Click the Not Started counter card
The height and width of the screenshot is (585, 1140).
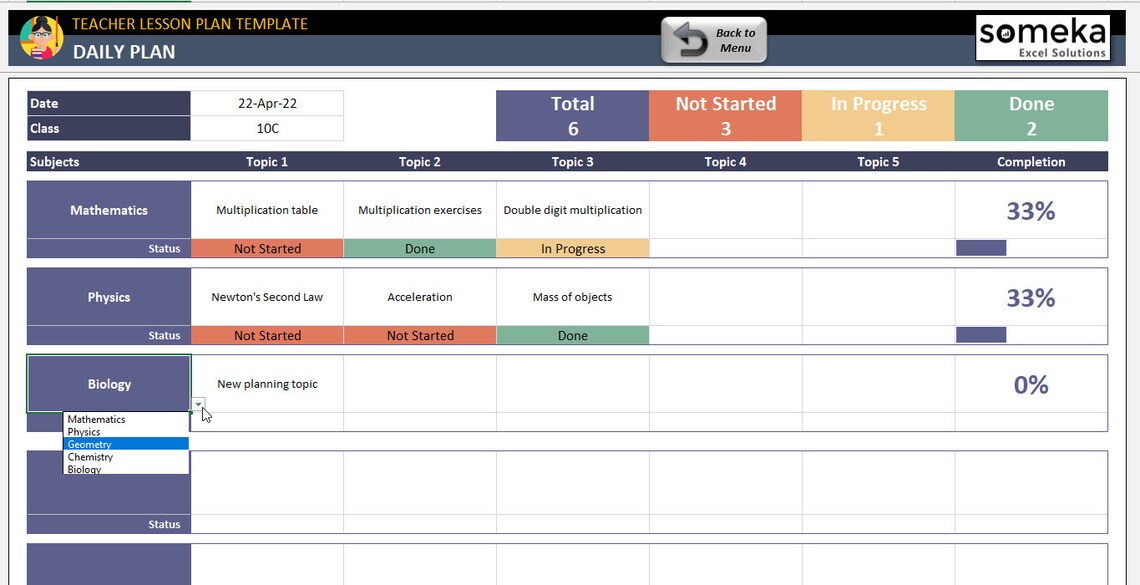[726, 114]
